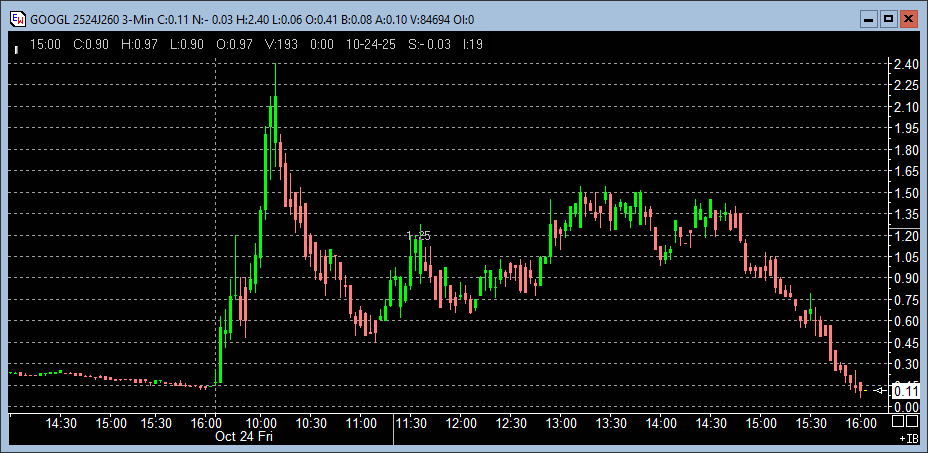Click the Oct 24 Fri date label

click(x=244, y=437)
